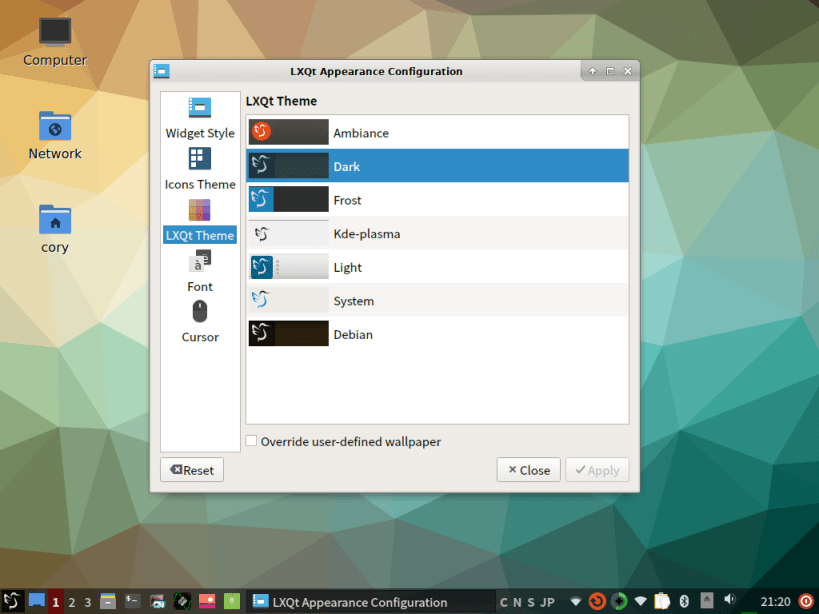Open the screenshot tool in the panel

click(x=157, y=601)
